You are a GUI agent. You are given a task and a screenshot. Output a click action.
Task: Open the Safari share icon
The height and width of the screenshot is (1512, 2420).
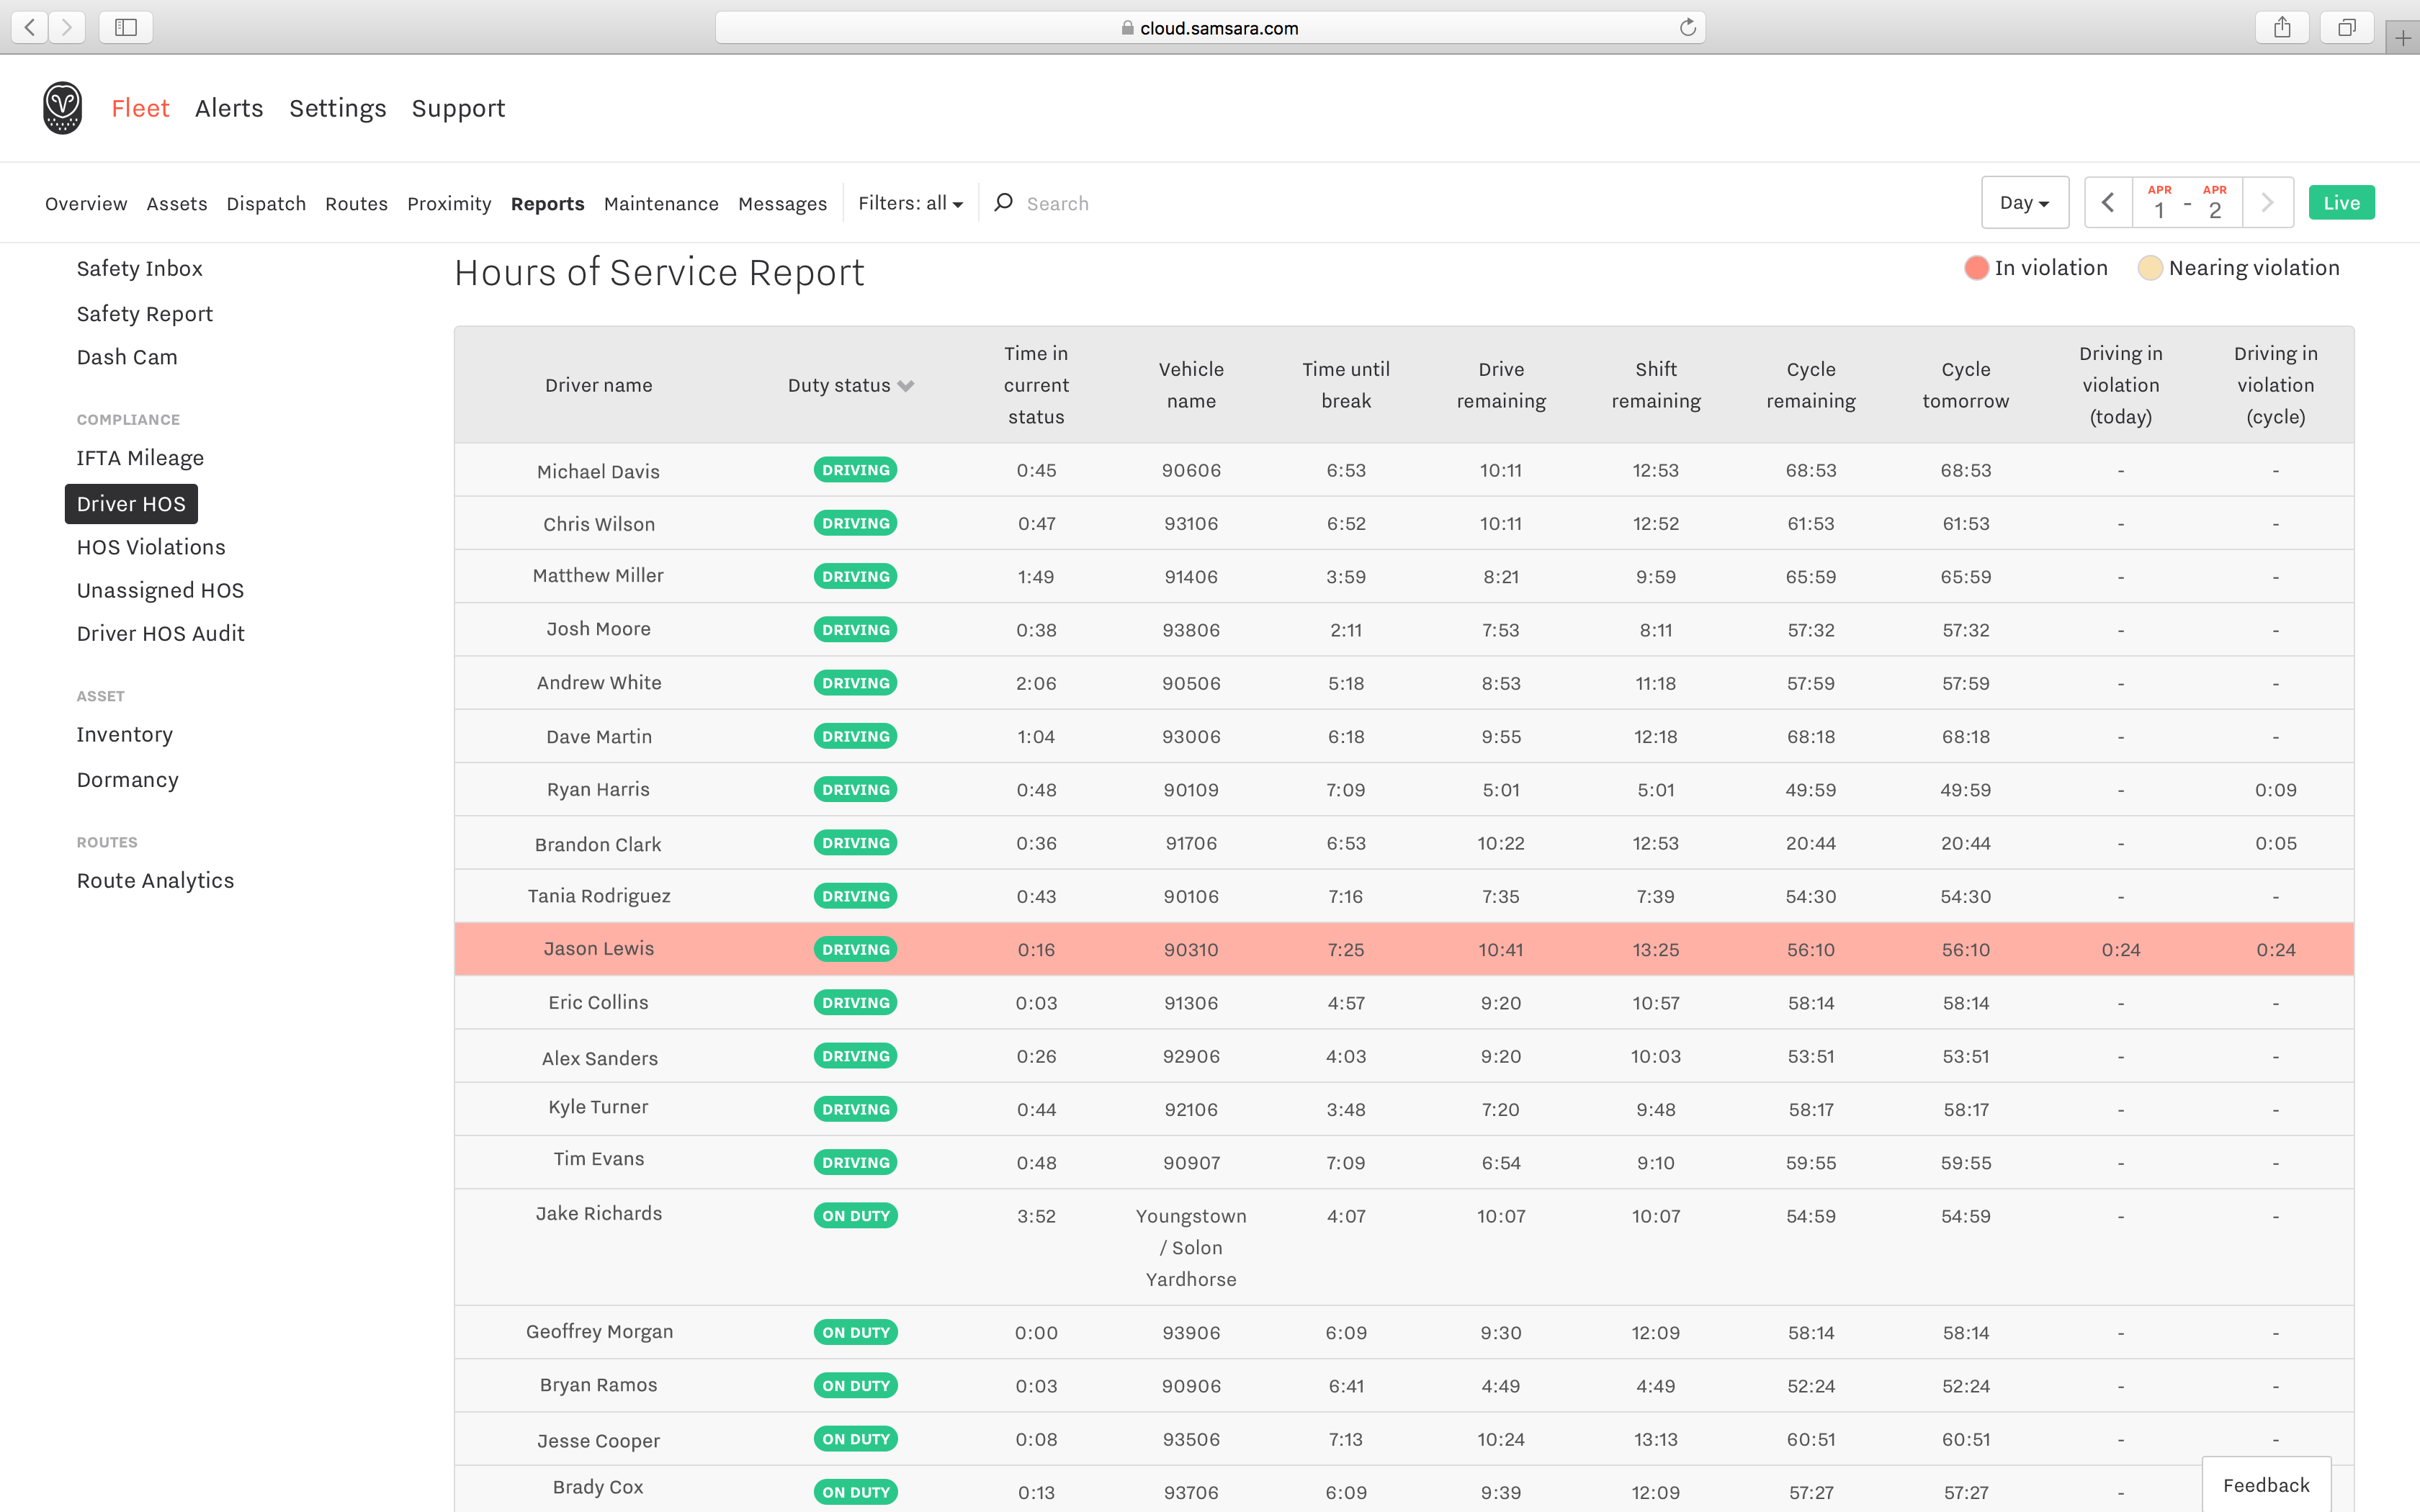pos(2281,28)
